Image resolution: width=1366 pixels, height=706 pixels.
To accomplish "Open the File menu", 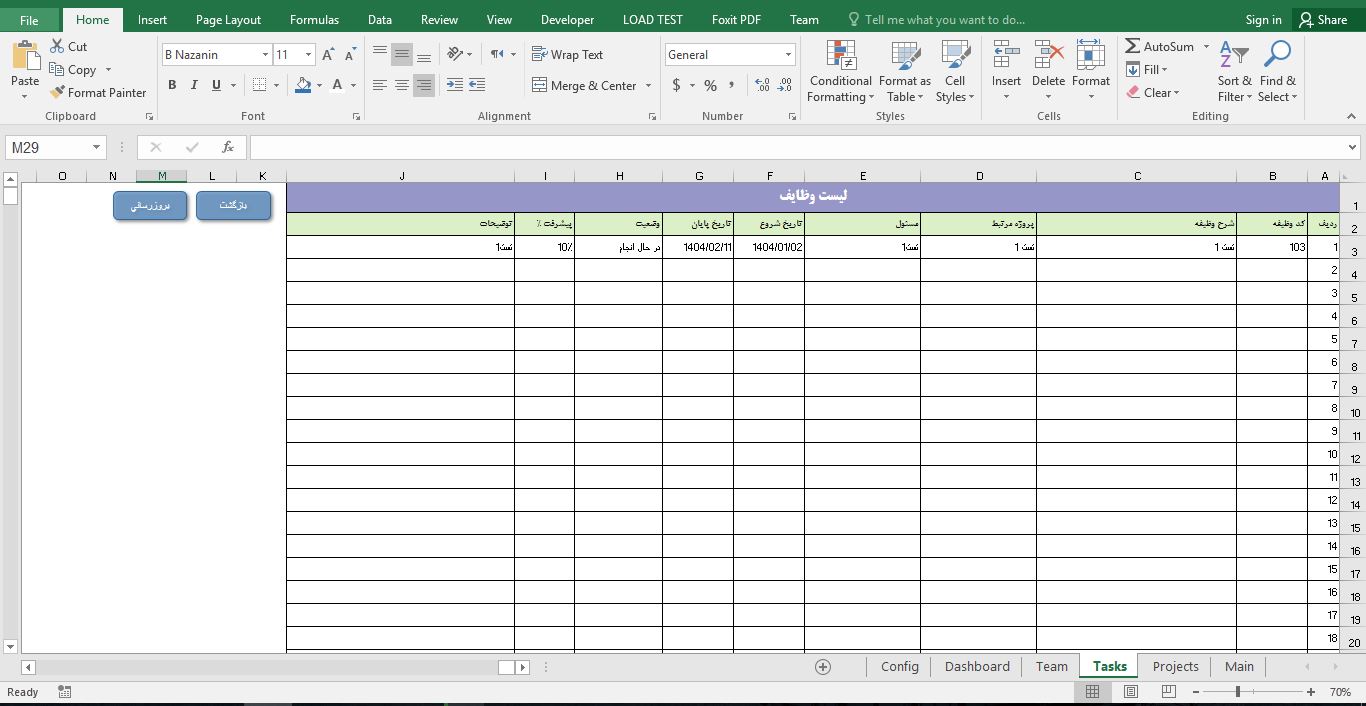I will [29, 19].
